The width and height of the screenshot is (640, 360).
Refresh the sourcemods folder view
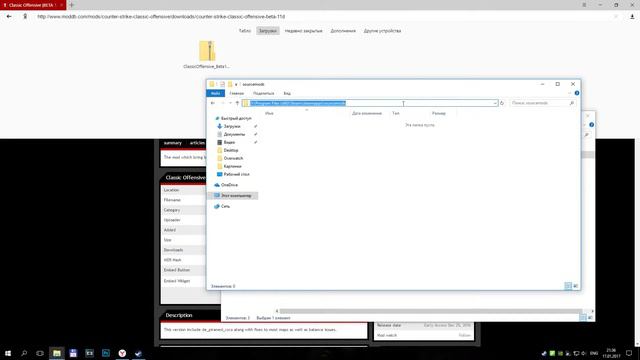502,103
